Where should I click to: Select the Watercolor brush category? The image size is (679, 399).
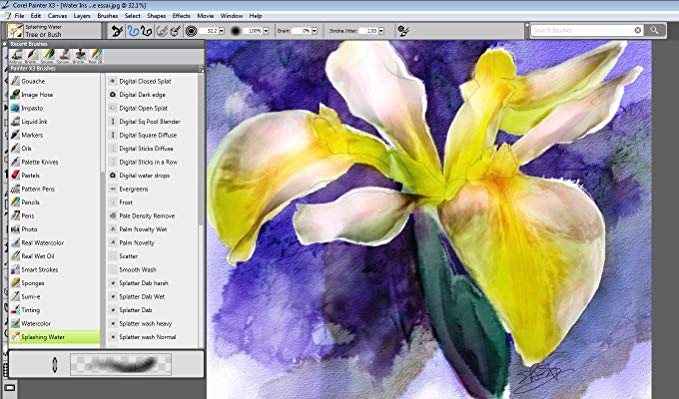(x=55, y=323)
